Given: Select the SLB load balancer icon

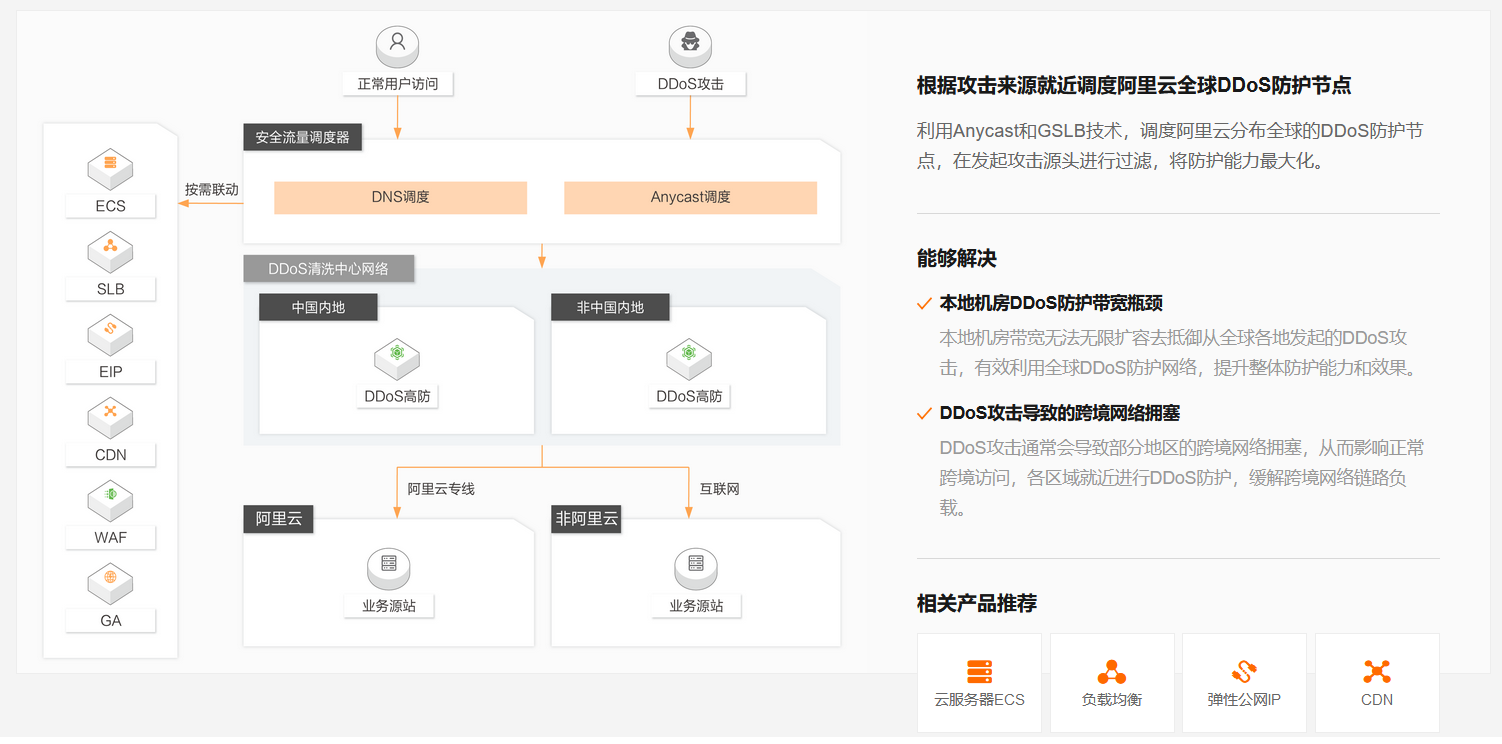Looking at the screenshot, I should click(110, 252).
